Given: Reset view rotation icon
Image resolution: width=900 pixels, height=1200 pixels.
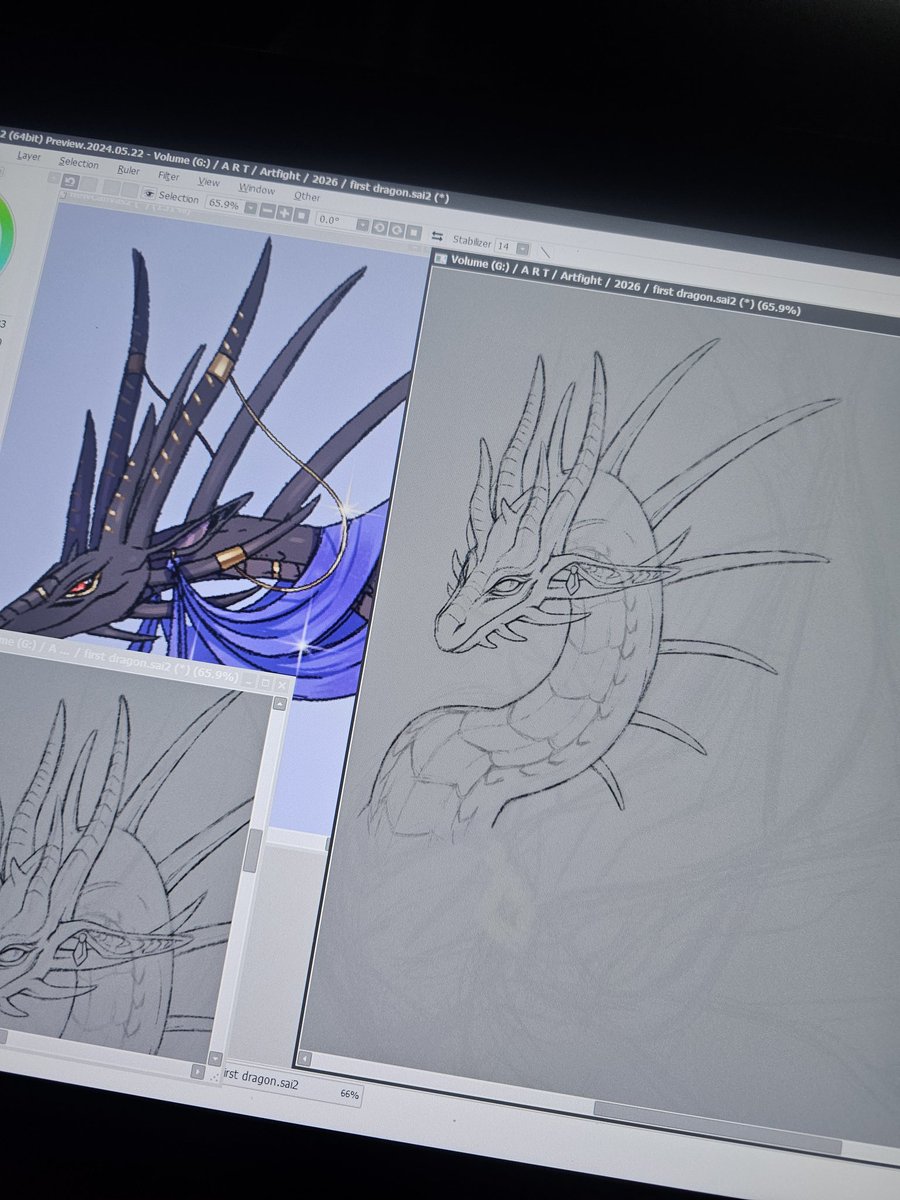Looking at the screenshot, I should click(413, 233).
